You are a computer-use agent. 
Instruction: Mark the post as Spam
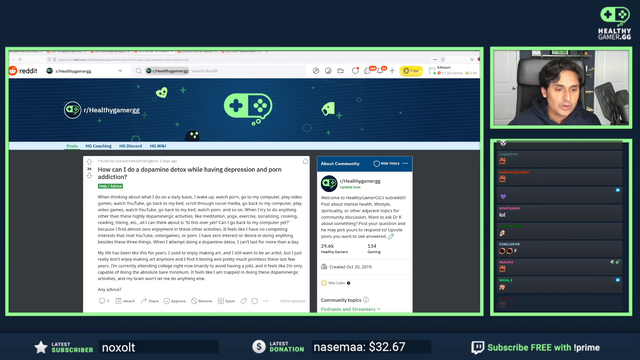click(226, 301)
